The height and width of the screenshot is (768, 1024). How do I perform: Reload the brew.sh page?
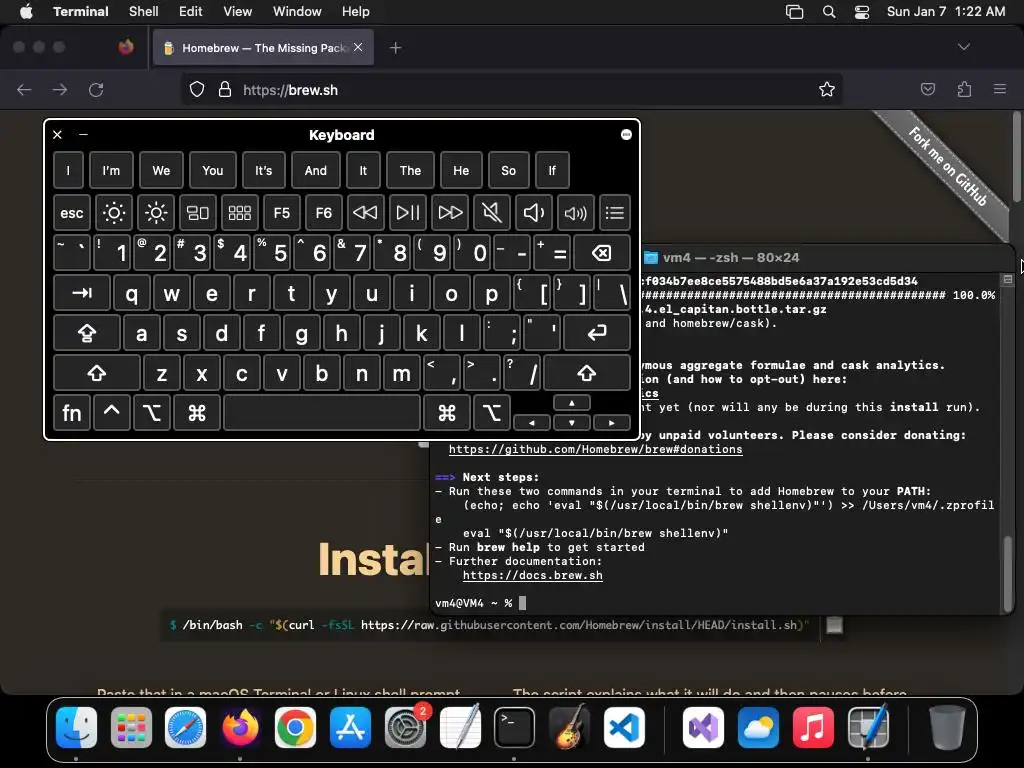(x=96, y=89)
